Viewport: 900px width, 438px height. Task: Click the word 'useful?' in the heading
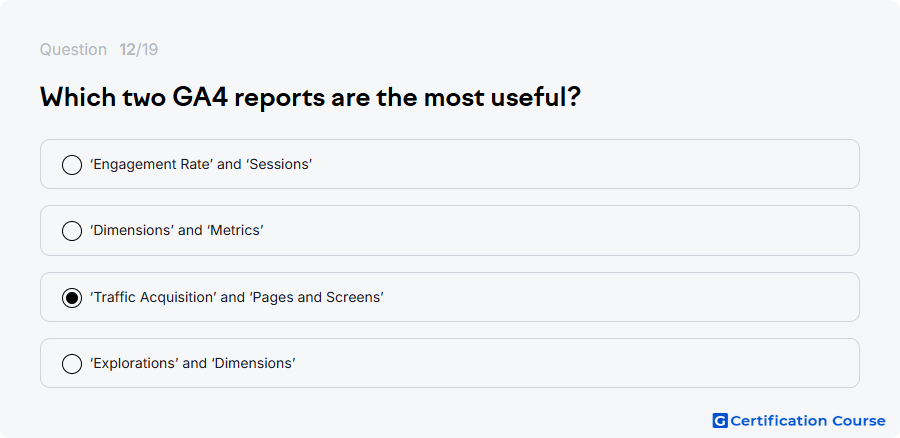[536, 98]
